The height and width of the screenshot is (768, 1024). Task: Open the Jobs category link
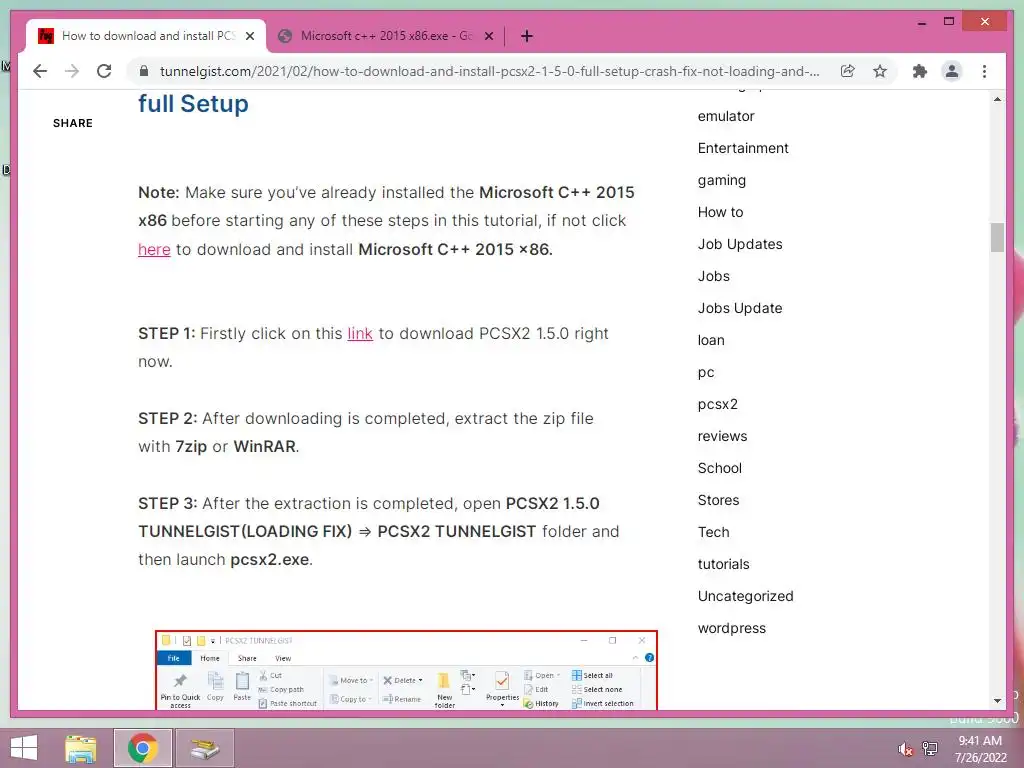pyautogui.click(x=713, y=276)
